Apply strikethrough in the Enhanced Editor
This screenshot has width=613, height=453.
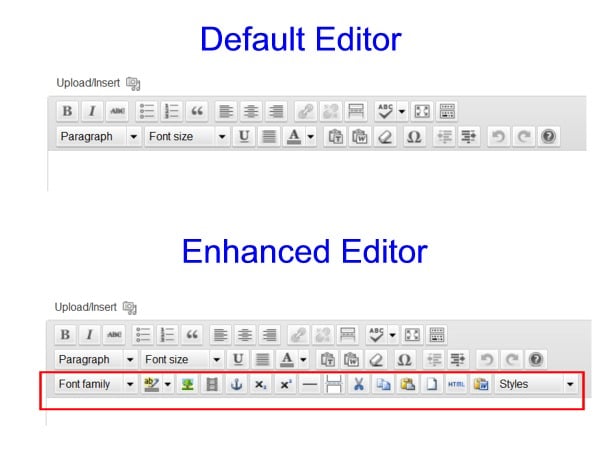(x=114, y=335)
